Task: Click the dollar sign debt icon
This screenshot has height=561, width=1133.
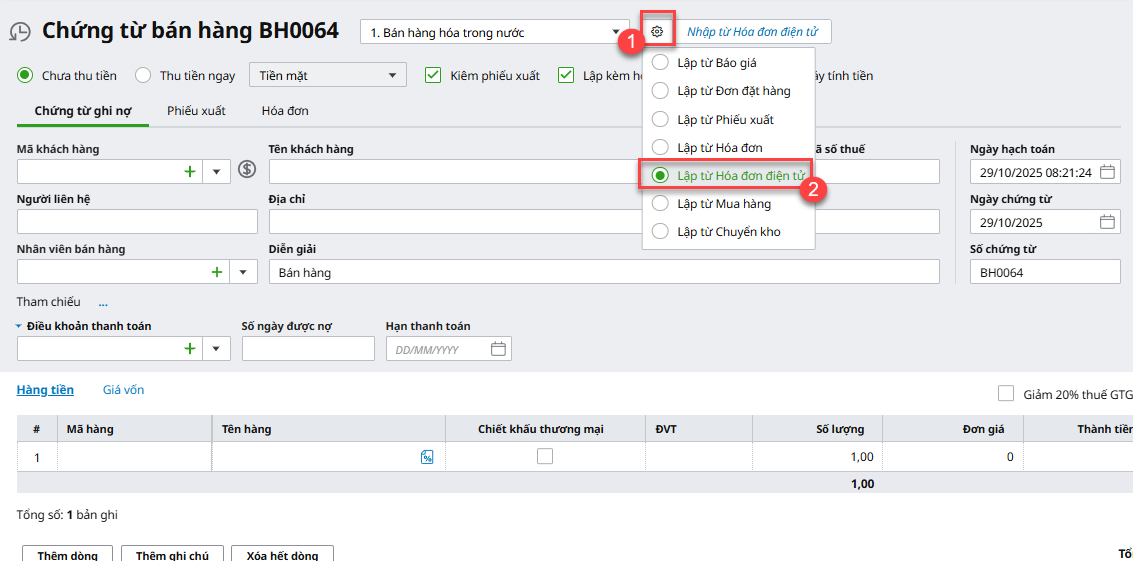Action: (247, 171)
